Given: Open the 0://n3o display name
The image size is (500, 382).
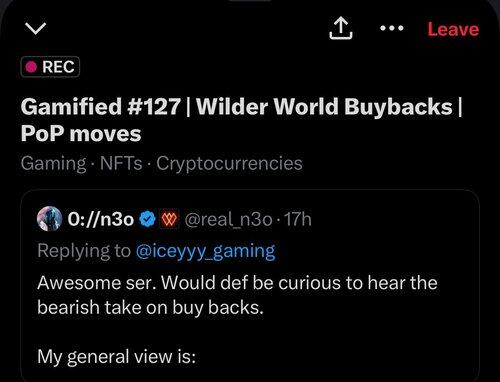Looking at the screenshot, I should click(x=101, y=219).
